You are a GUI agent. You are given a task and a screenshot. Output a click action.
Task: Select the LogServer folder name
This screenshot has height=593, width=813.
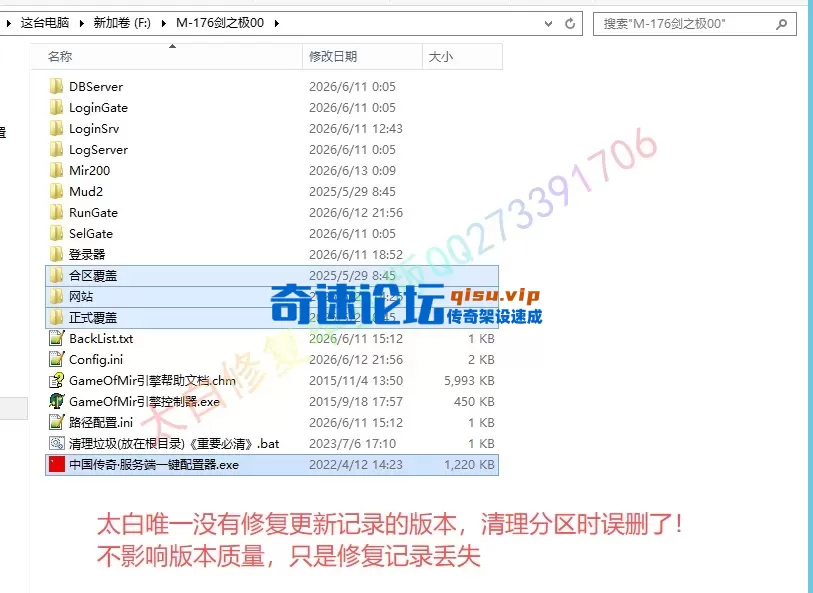click(x=99, y=150)
